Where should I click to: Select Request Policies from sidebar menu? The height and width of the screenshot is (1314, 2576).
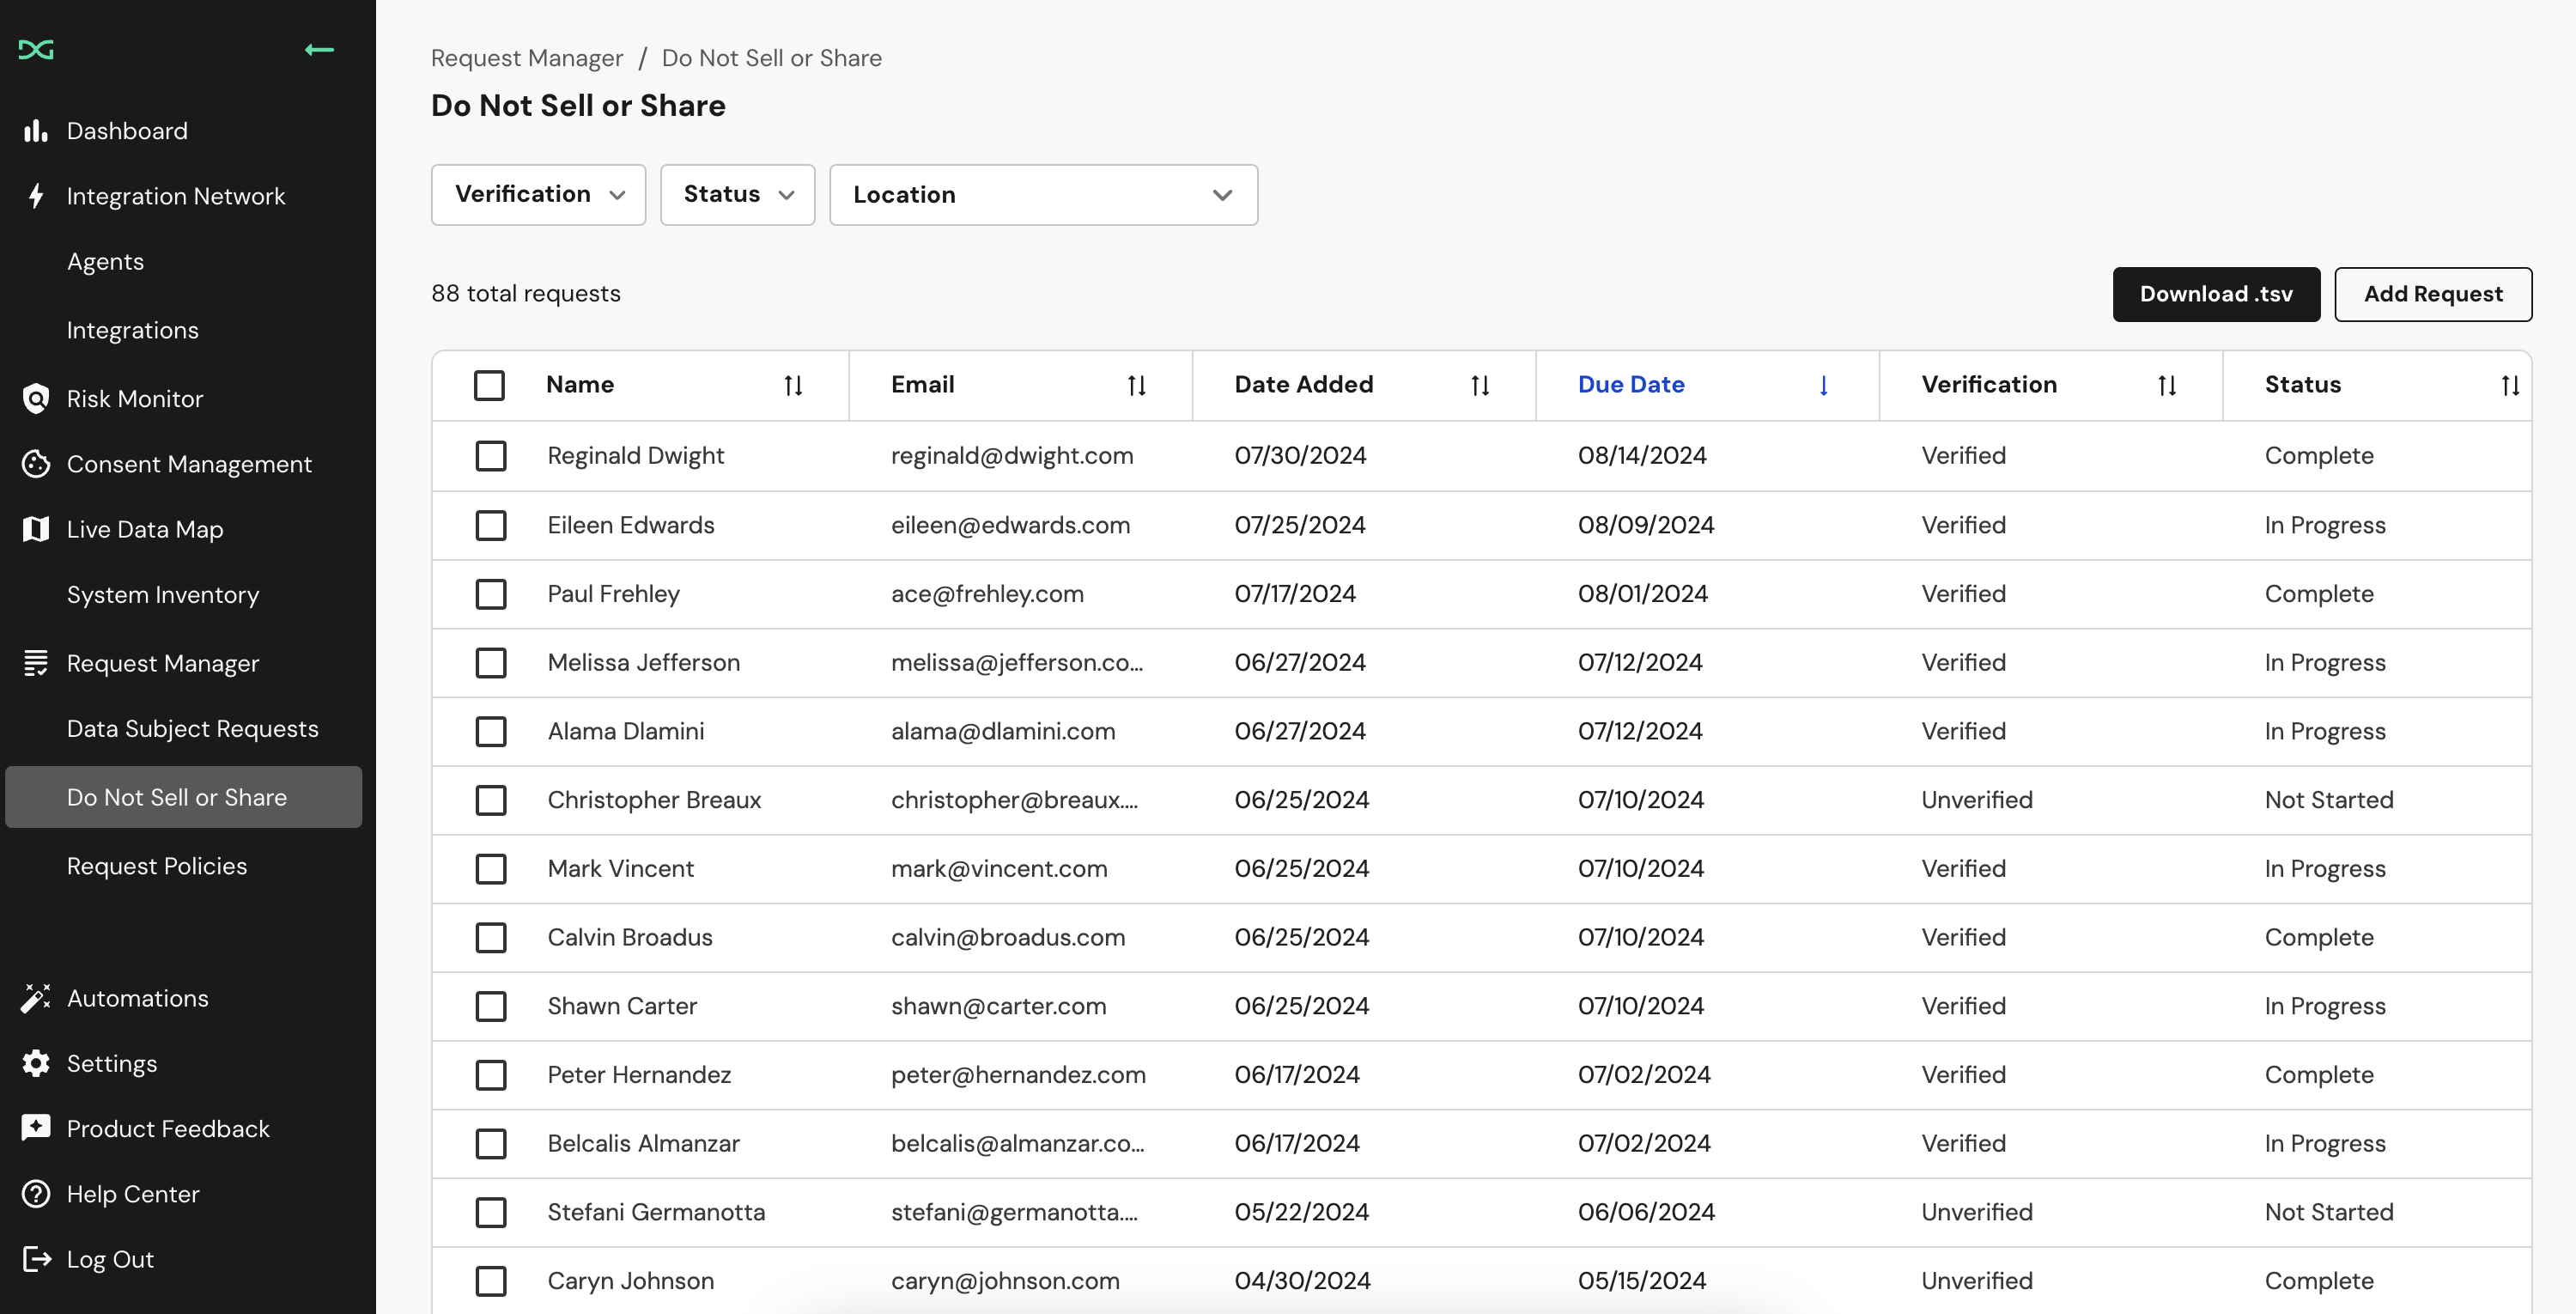point(155,865)
